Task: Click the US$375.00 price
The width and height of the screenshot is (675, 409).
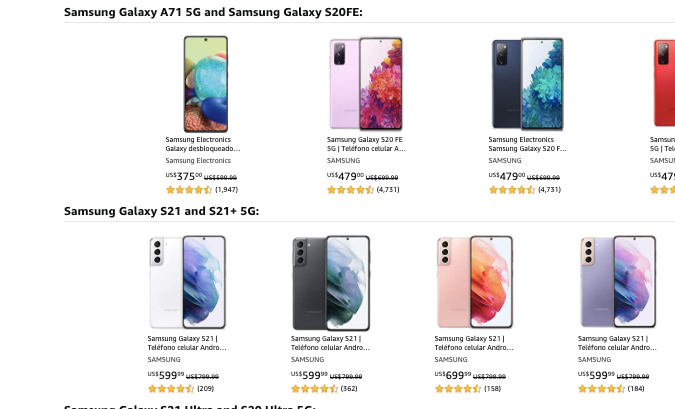Action: pos(184,176)
